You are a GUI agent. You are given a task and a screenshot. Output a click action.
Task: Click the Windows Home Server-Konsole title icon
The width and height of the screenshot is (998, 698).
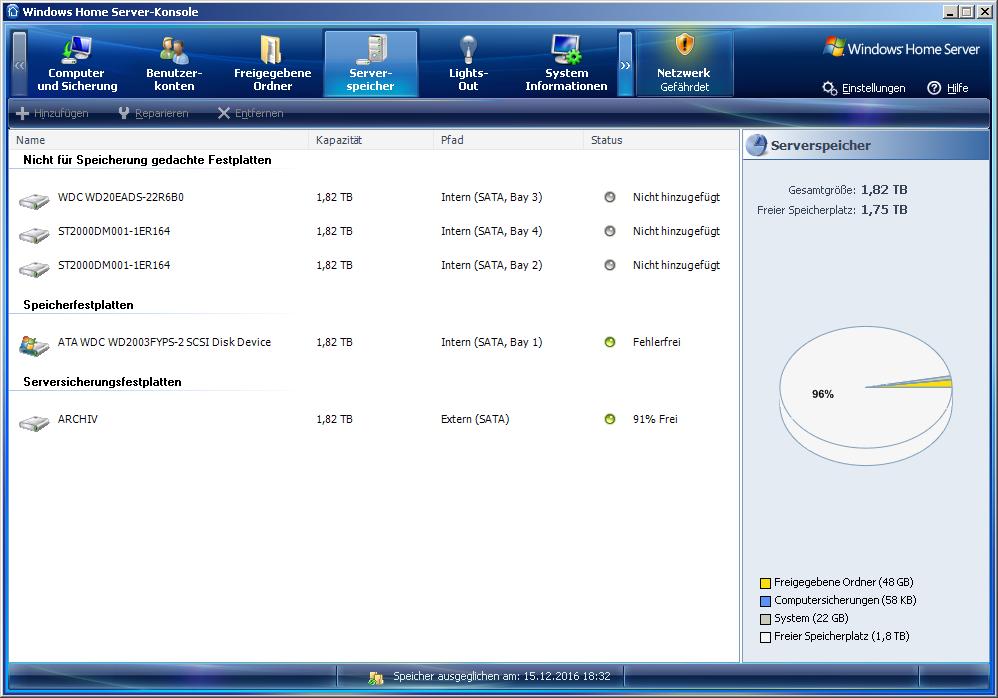click(x=13, y=11)
